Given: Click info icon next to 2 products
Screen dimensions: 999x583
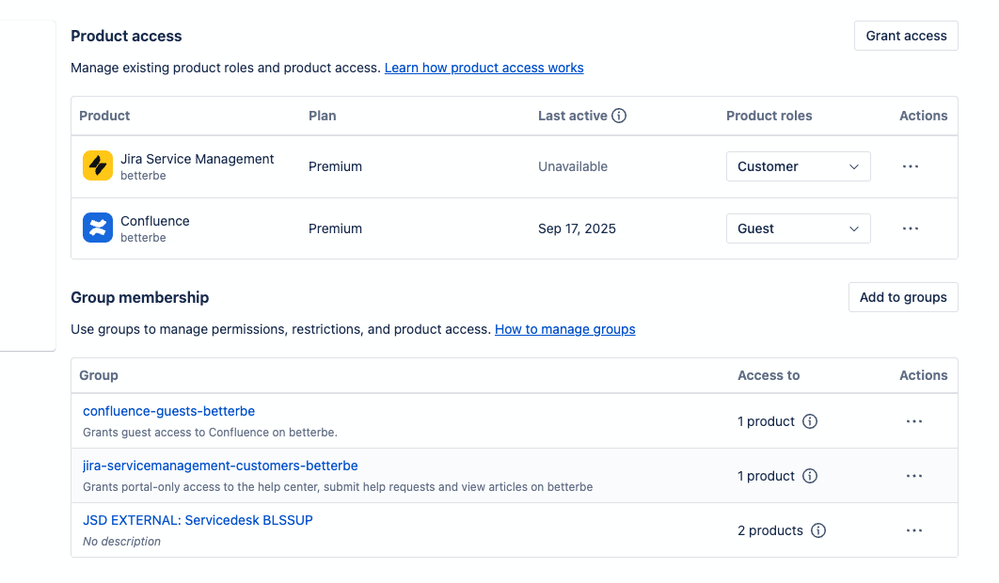Looking at the screenshot, I should click(818, 531).
